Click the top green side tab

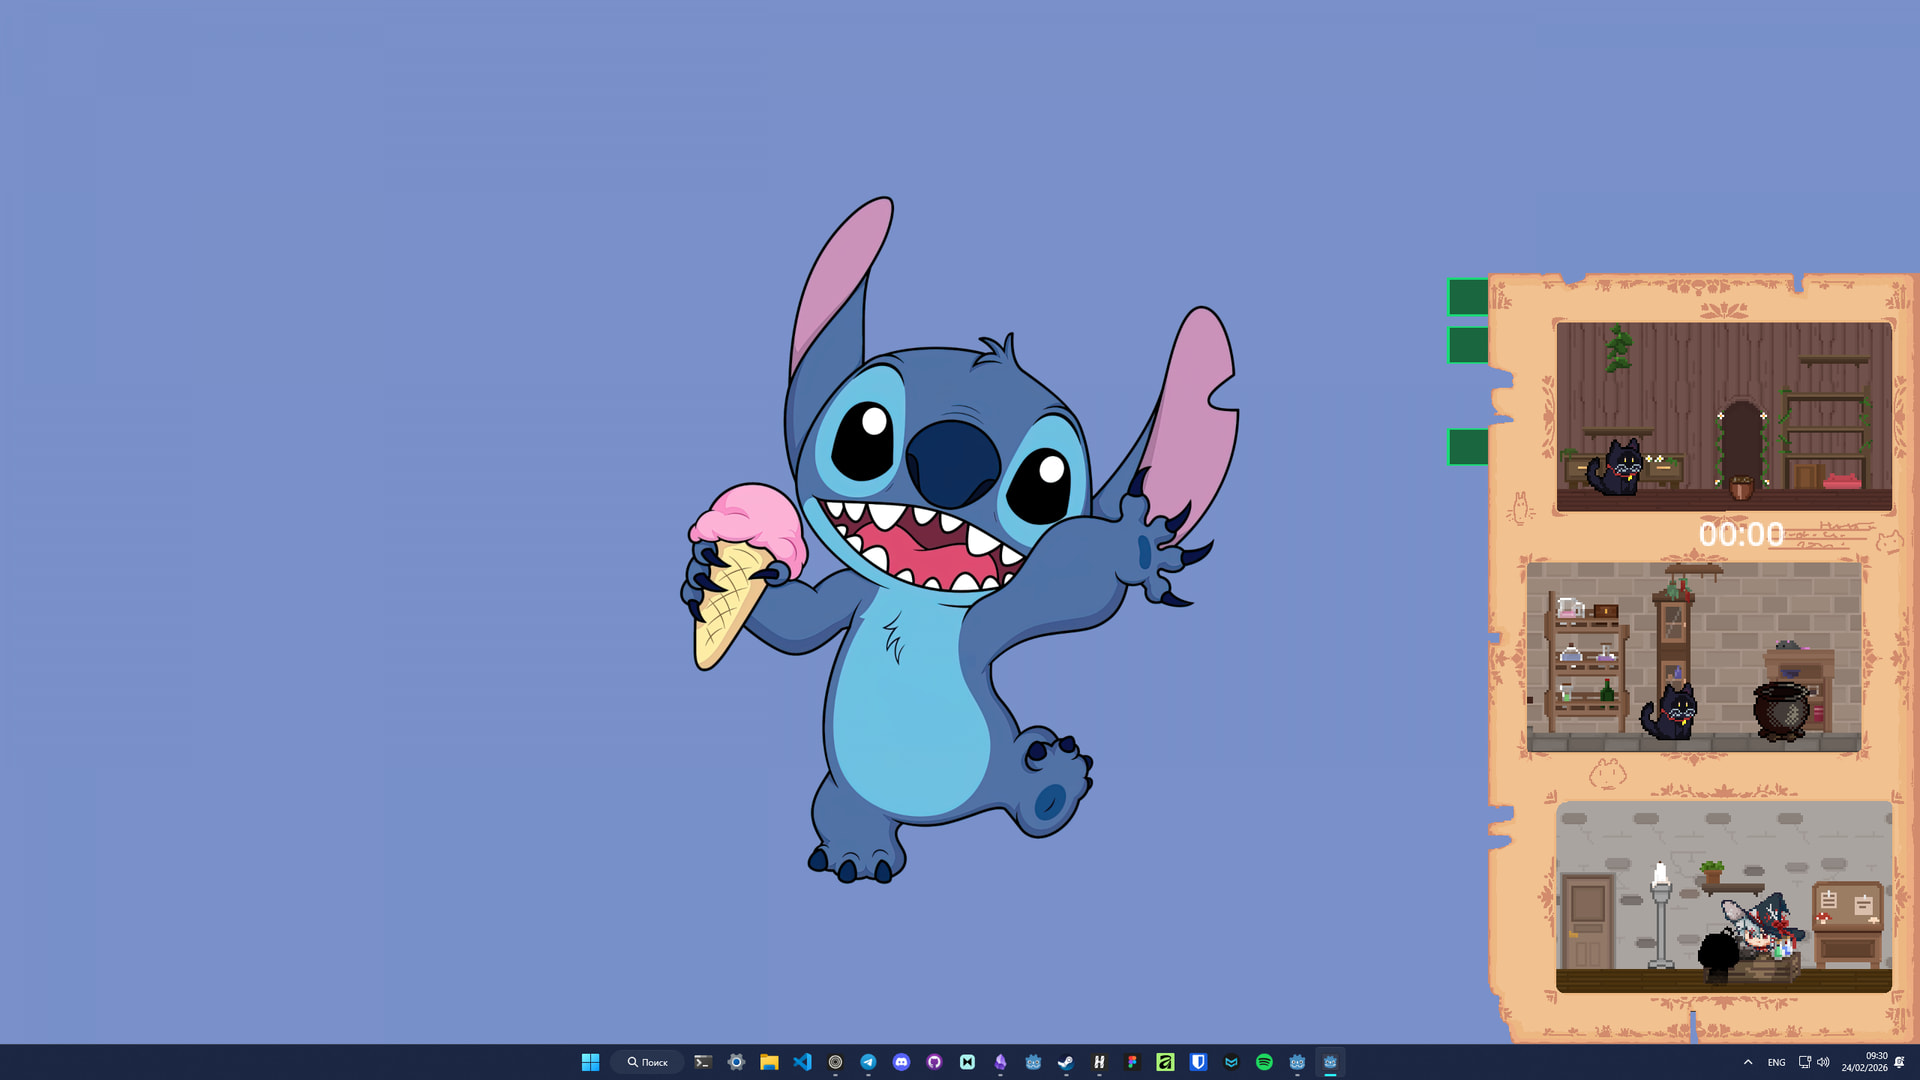point(1467,297)
